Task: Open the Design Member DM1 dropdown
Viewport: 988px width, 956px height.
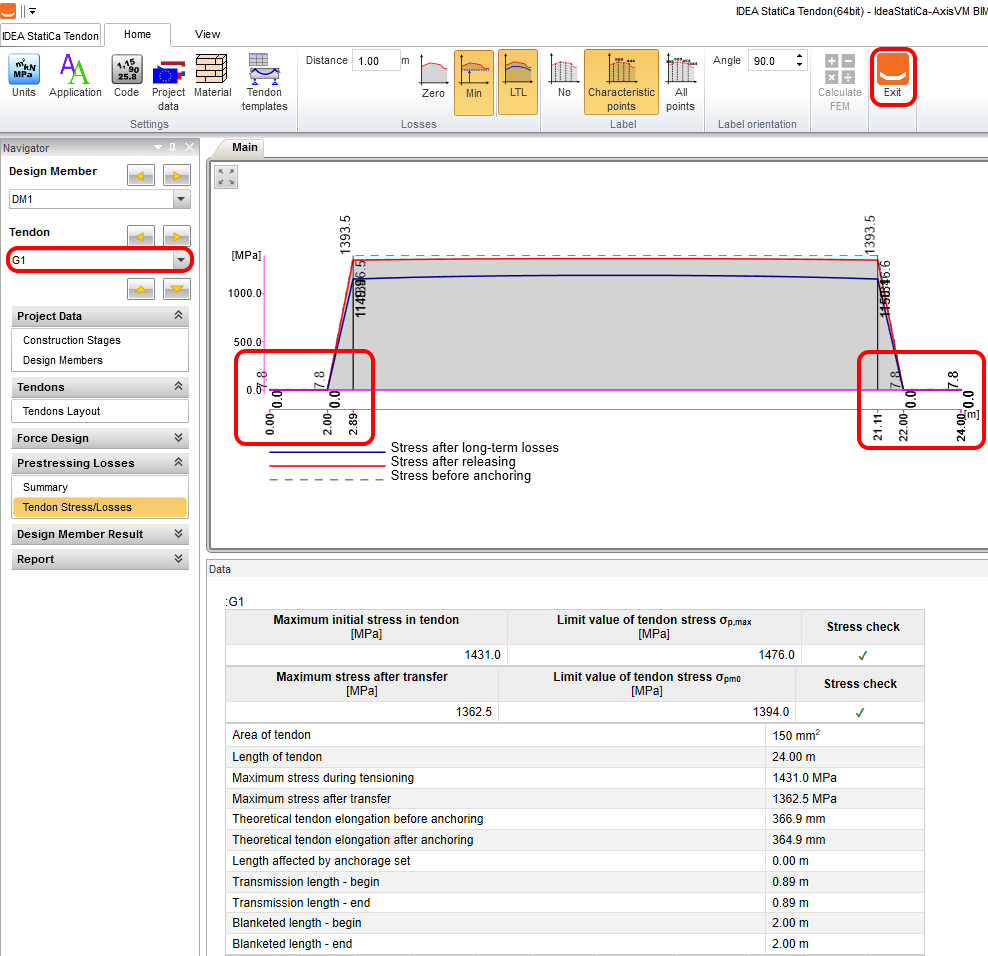Action: [x=181, y=200]
